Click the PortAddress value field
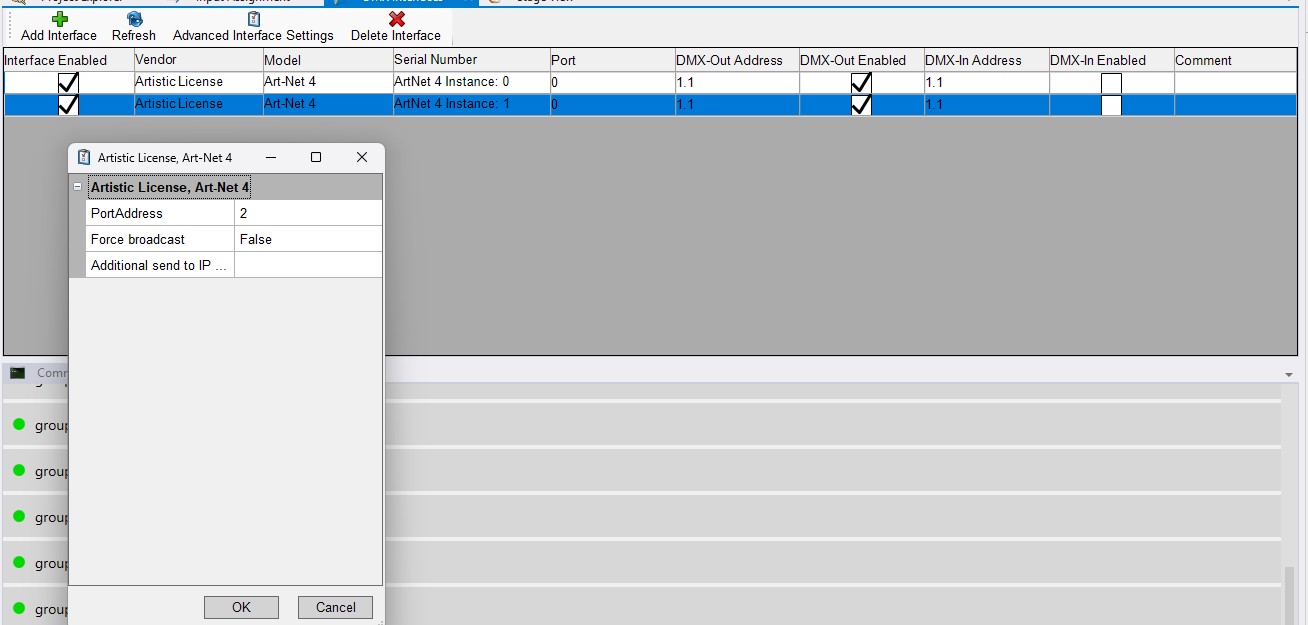This screenshot has height=625, width=1308. [x=307, y=213]
